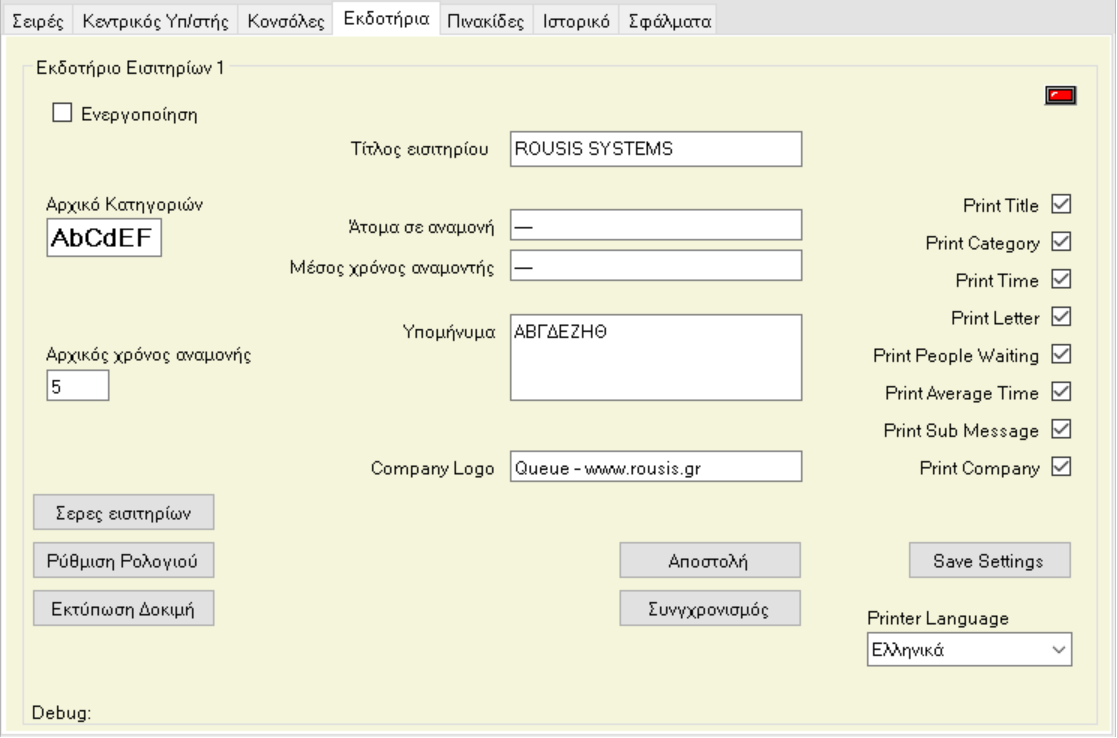Uncheck the Print Title checkbox
This screenshot has height=738, width=1117.
coord(1062,205)
